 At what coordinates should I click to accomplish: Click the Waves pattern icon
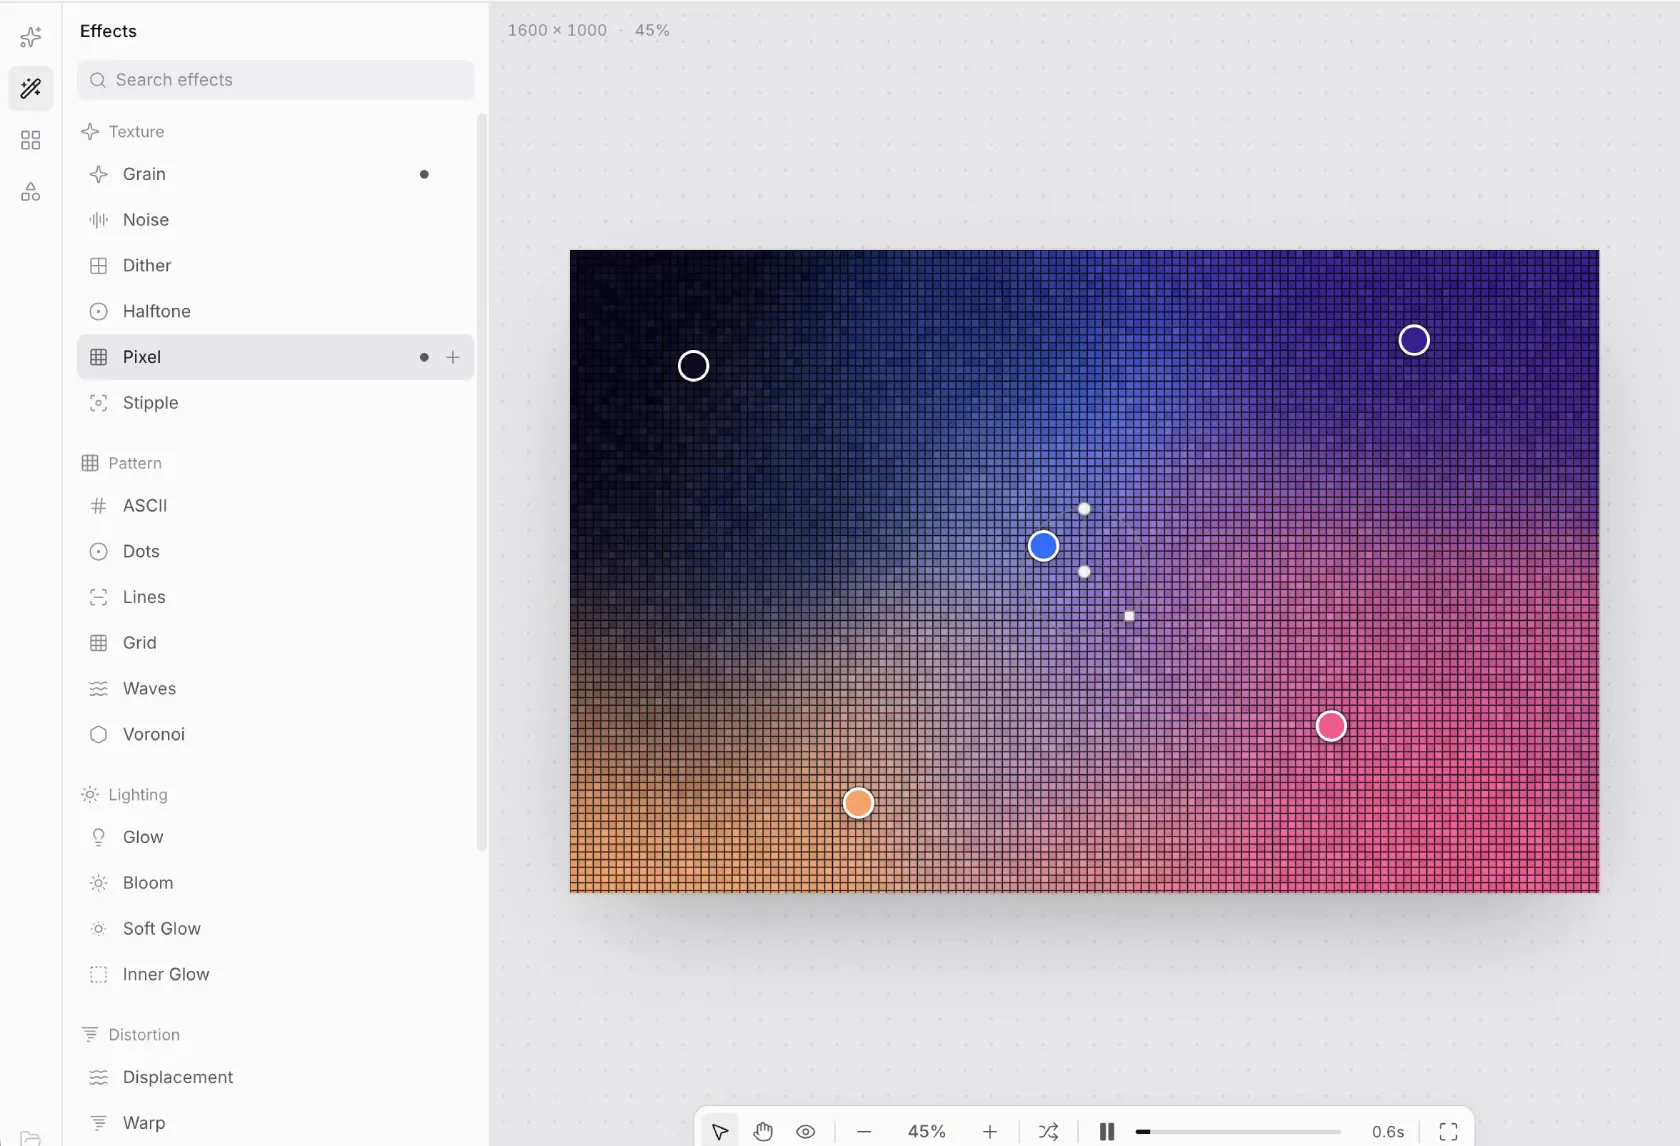(98, 689)
